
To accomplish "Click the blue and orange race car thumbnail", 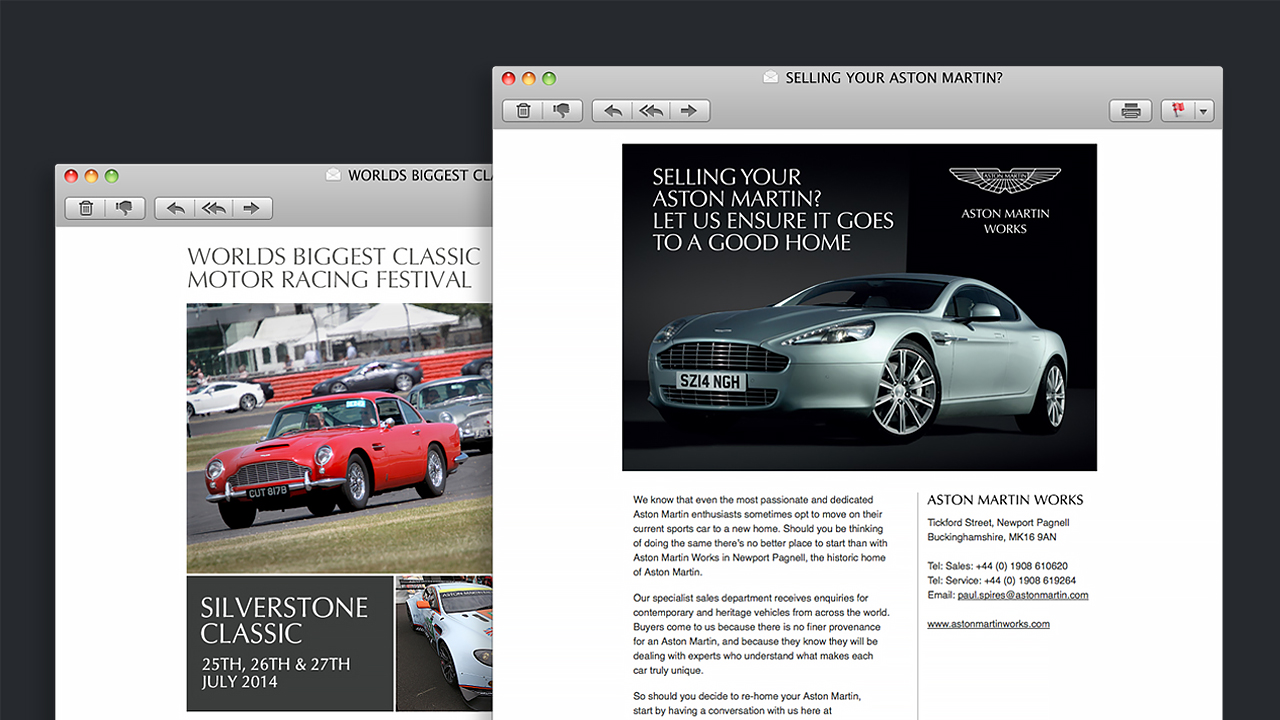I will pos(444,643).
